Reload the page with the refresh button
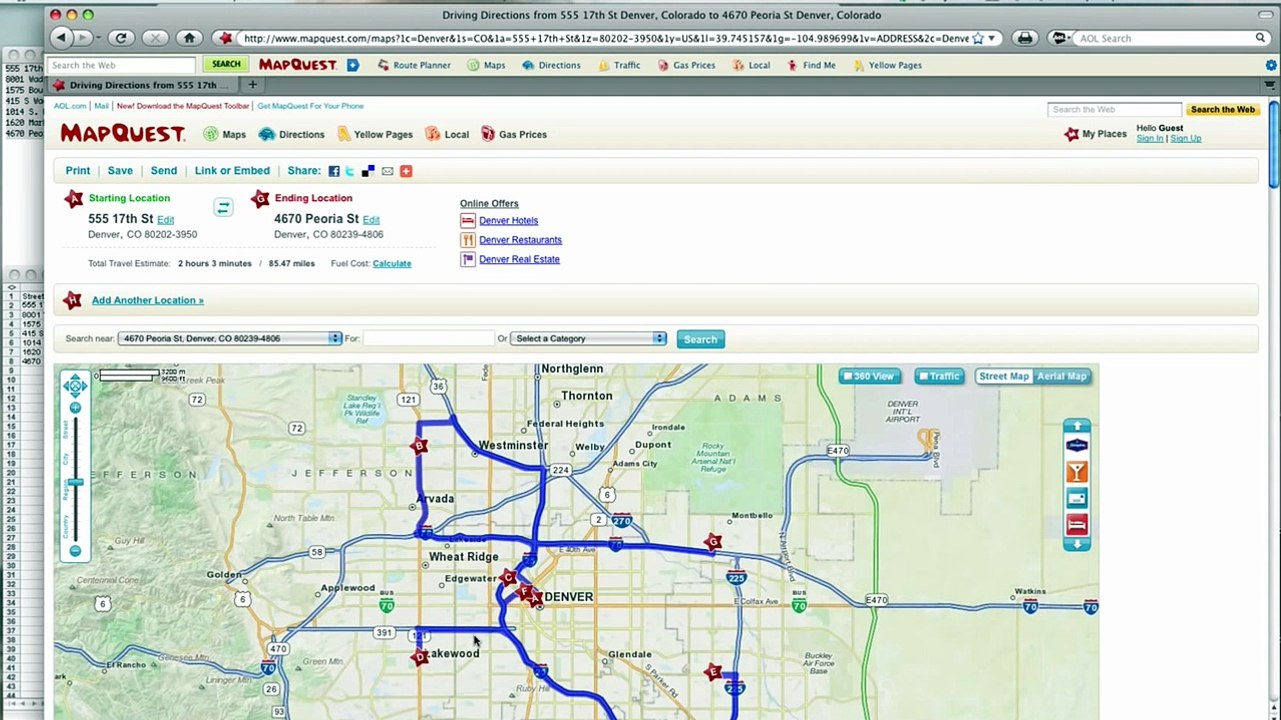Screen dimensions: 1281x720 tap(121, 38)
